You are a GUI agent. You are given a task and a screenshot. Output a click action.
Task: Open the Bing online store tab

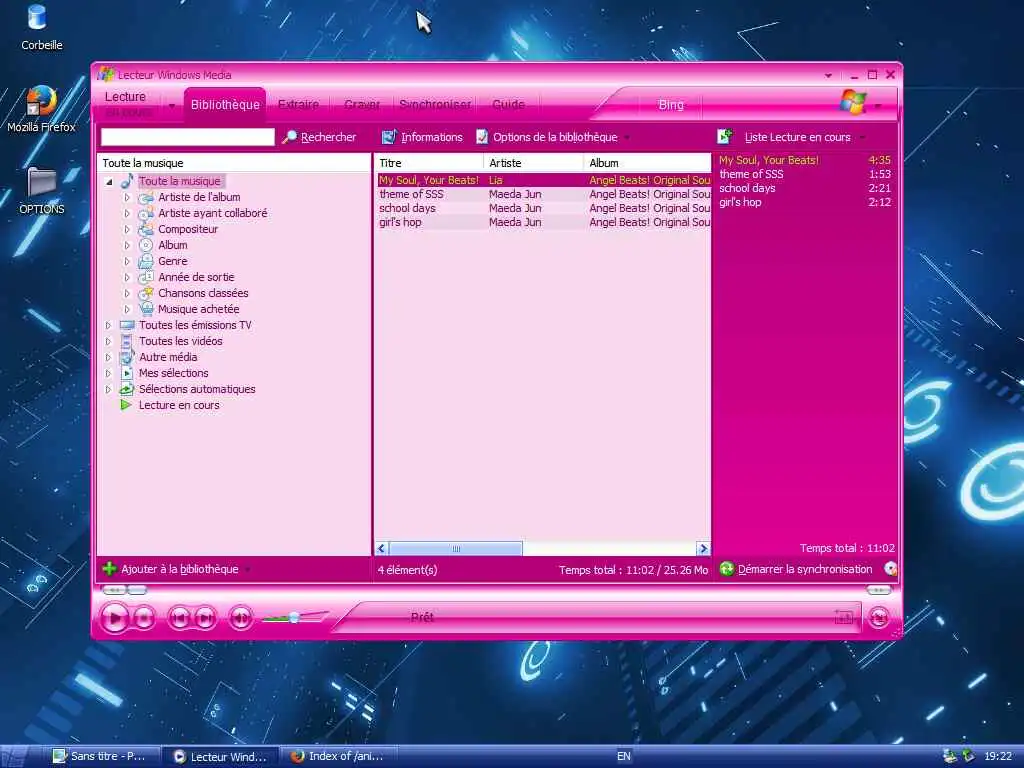[671, 104]
